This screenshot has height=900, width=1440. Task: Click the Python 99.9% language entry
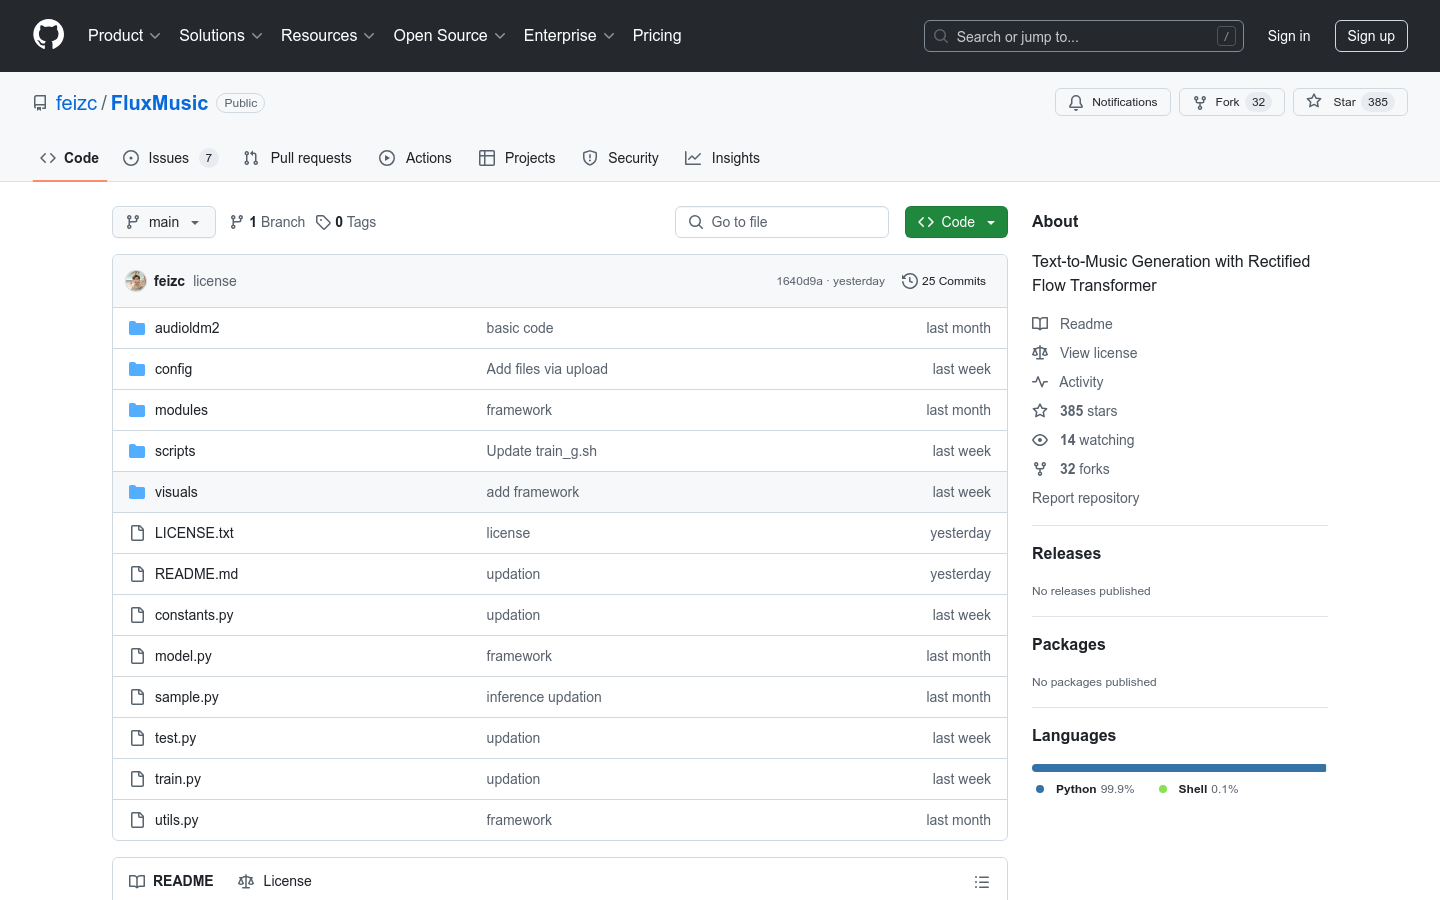point(1085,789)
